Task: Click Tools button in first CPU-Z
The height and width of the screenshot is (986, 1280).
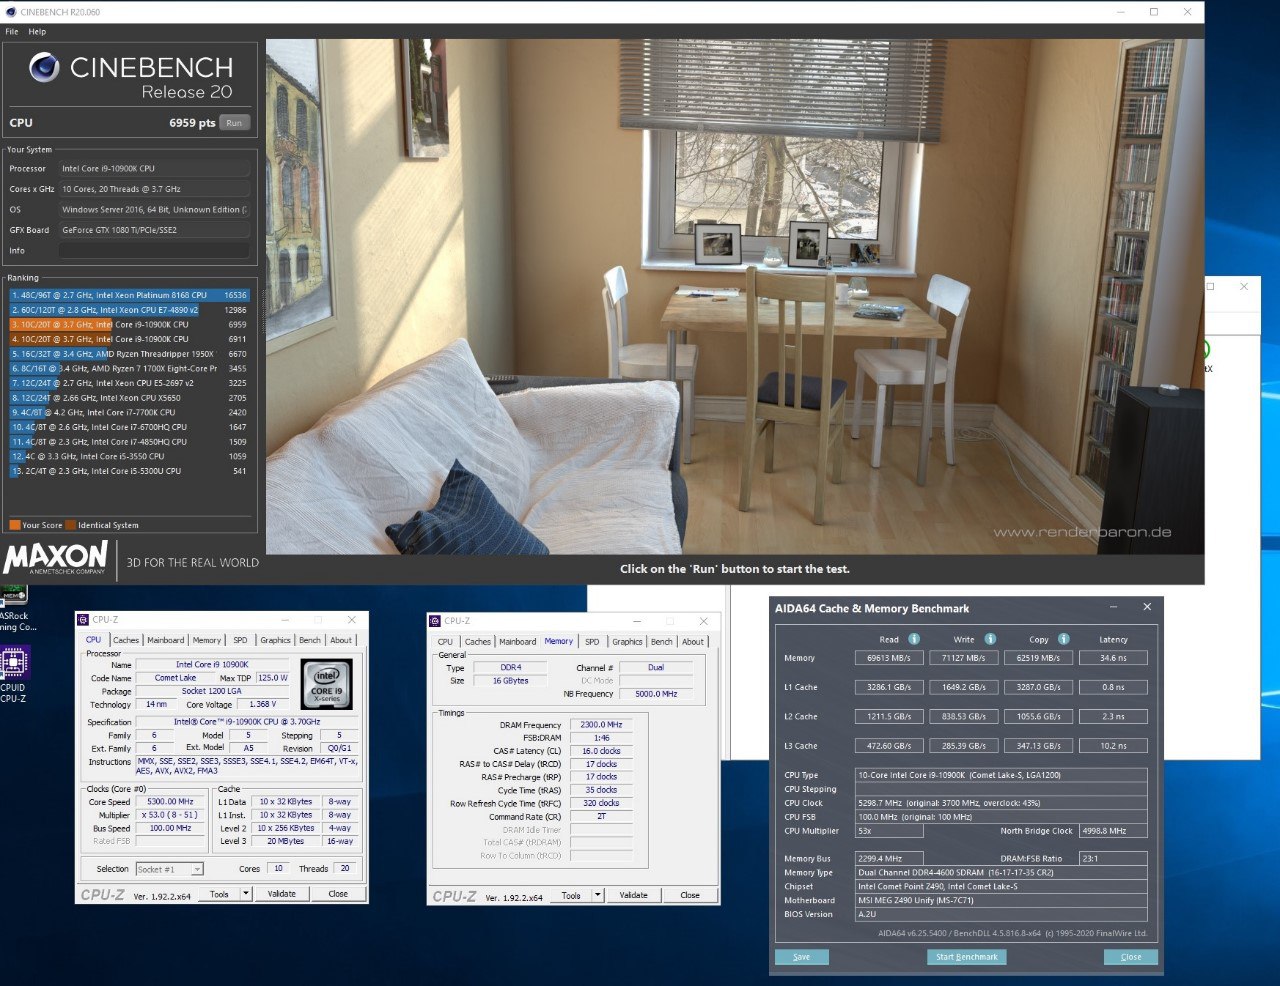Action: point(219,894)
